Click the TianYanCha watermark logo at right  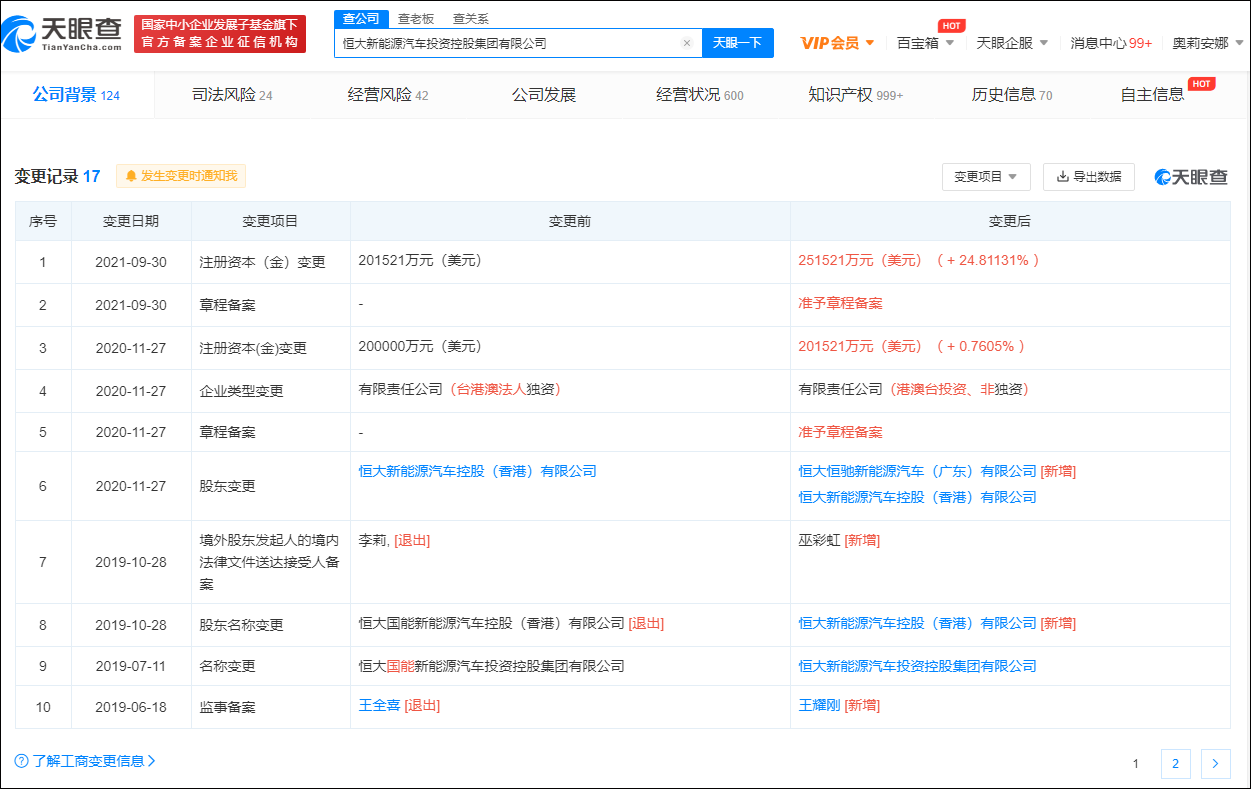coord(1191,177)
